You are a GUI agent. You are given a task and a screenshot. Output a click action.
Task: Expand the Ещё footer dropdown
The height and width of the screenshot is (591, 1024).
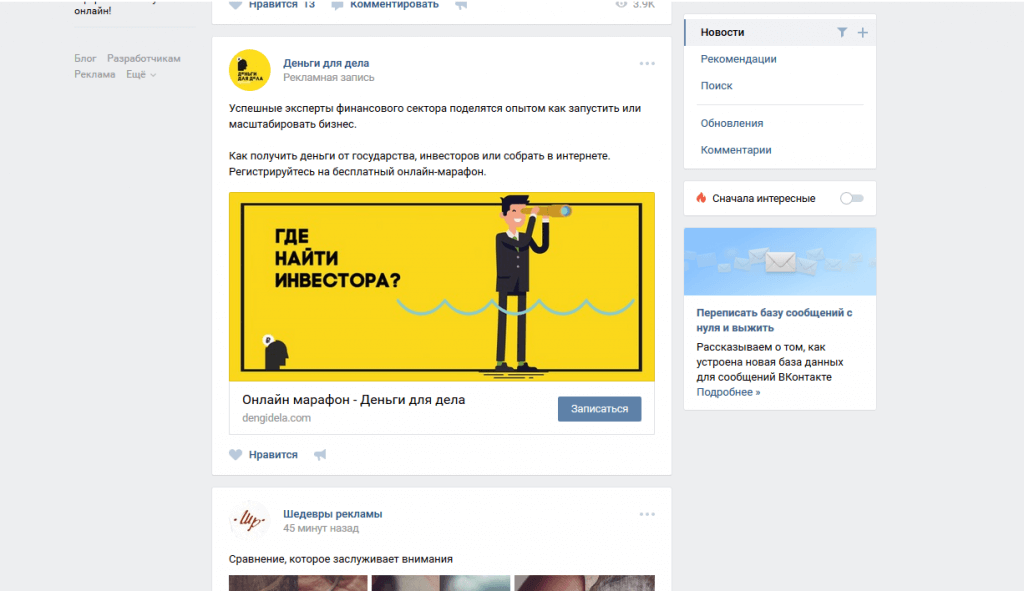(141, 74)
